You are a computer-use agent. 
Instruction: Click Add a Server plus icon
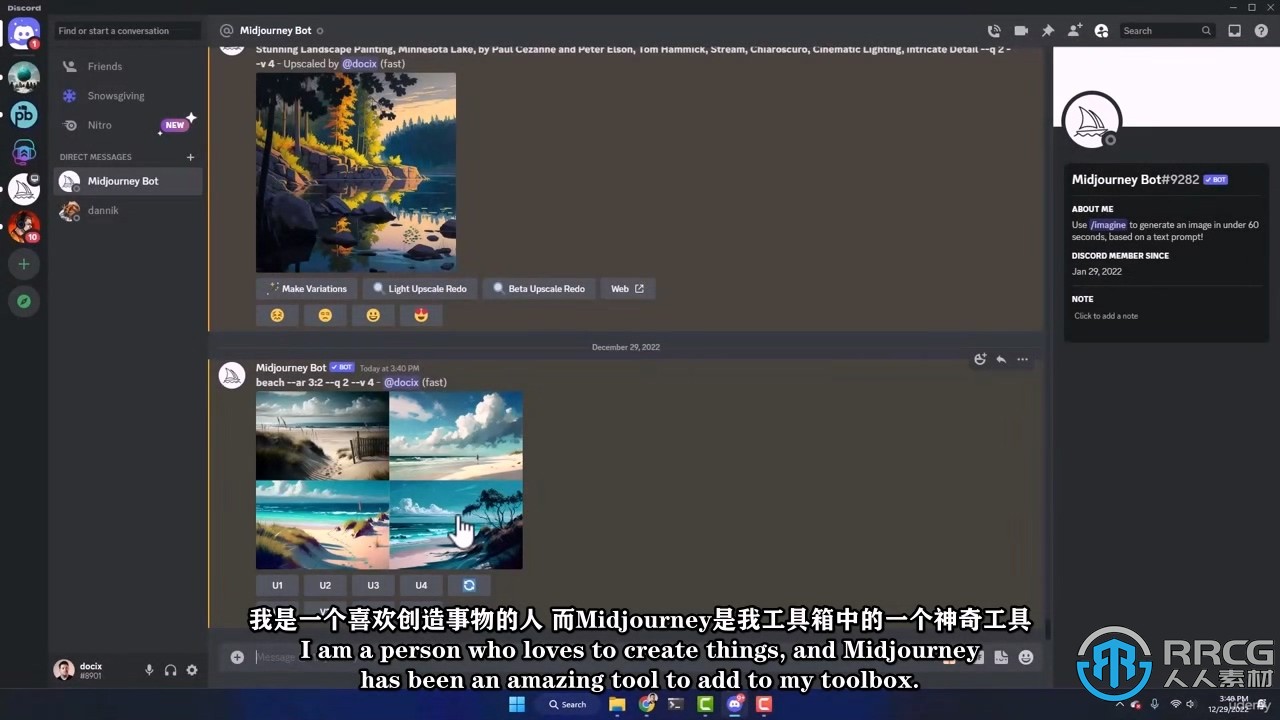point(24,264)
